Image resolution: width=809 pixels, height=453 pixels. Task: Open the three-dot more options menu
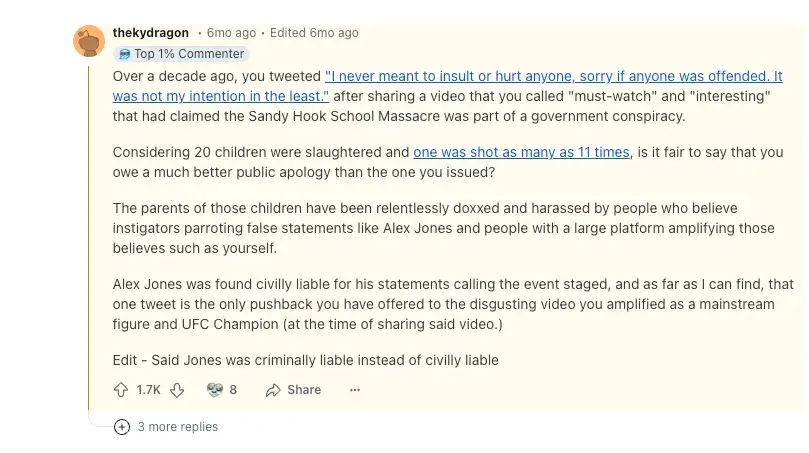click(x=355, y=390)
